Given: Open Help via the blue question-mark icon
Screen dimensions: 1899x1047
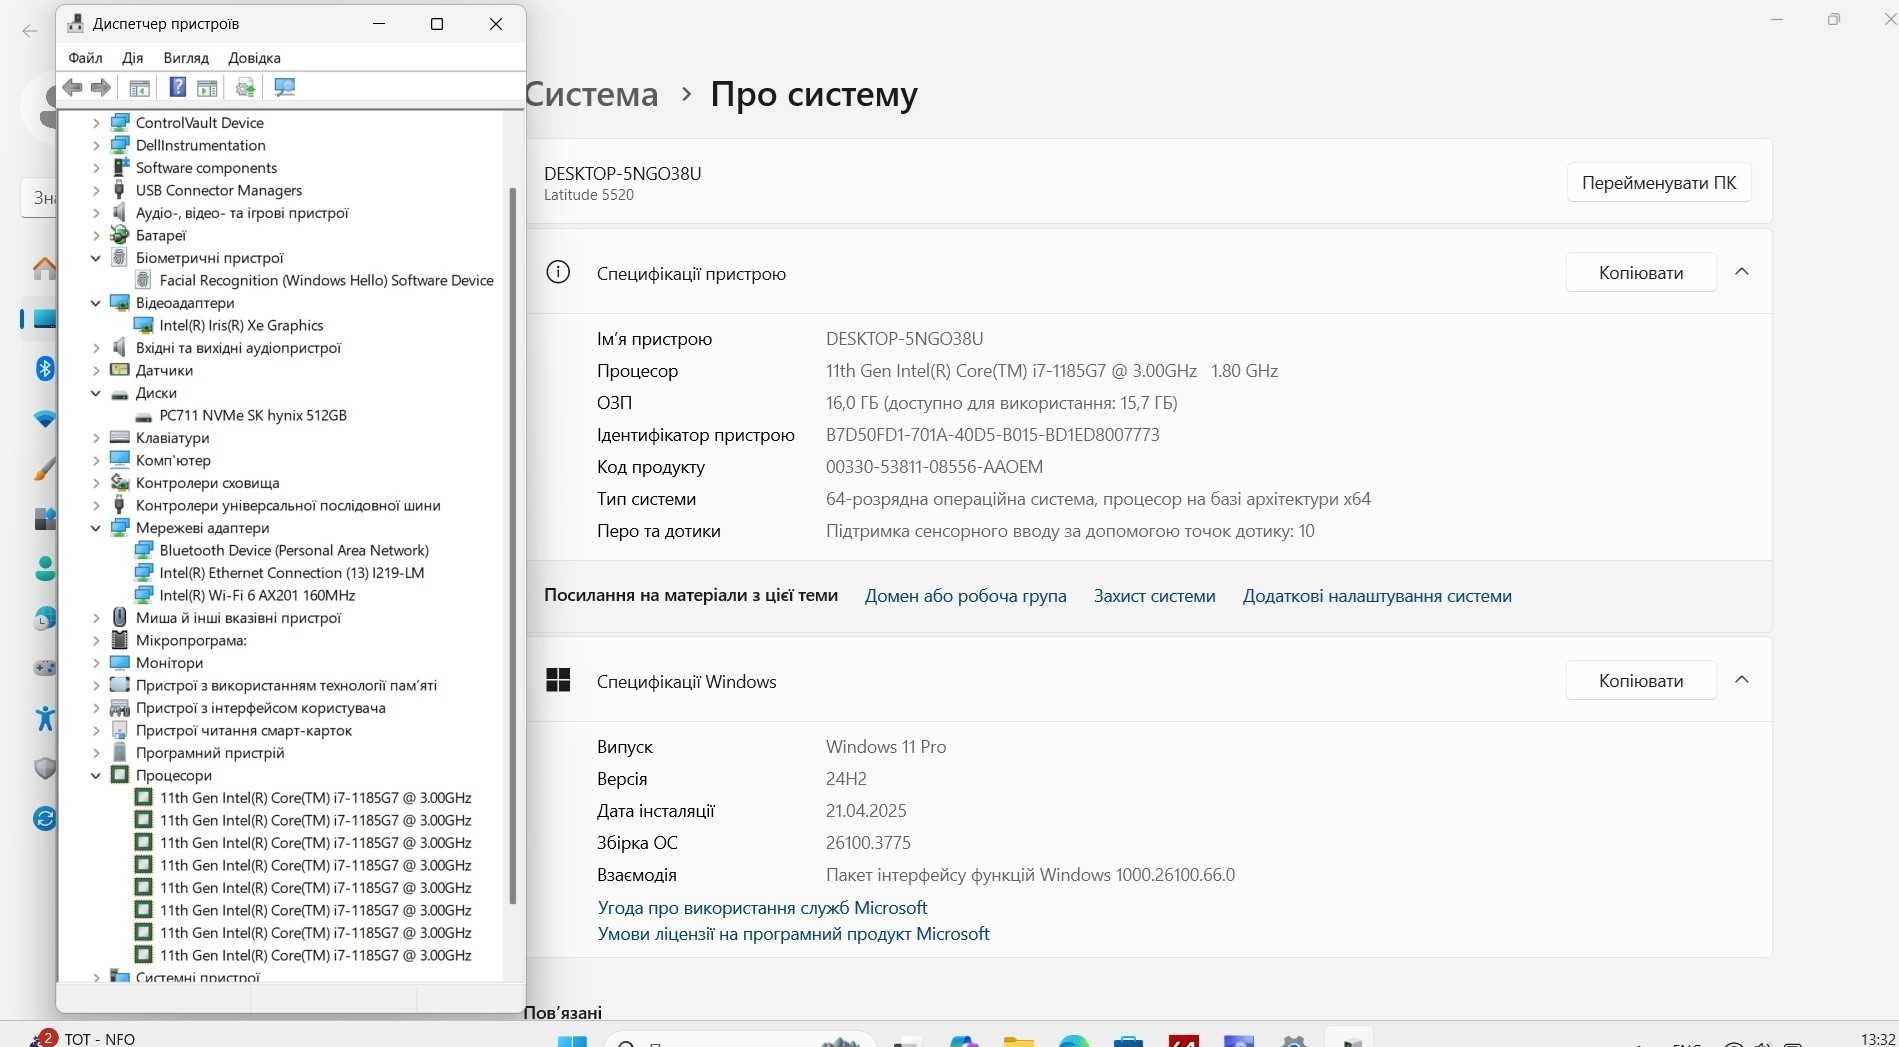Looking at the screenshot, I should tap(177, 88).
